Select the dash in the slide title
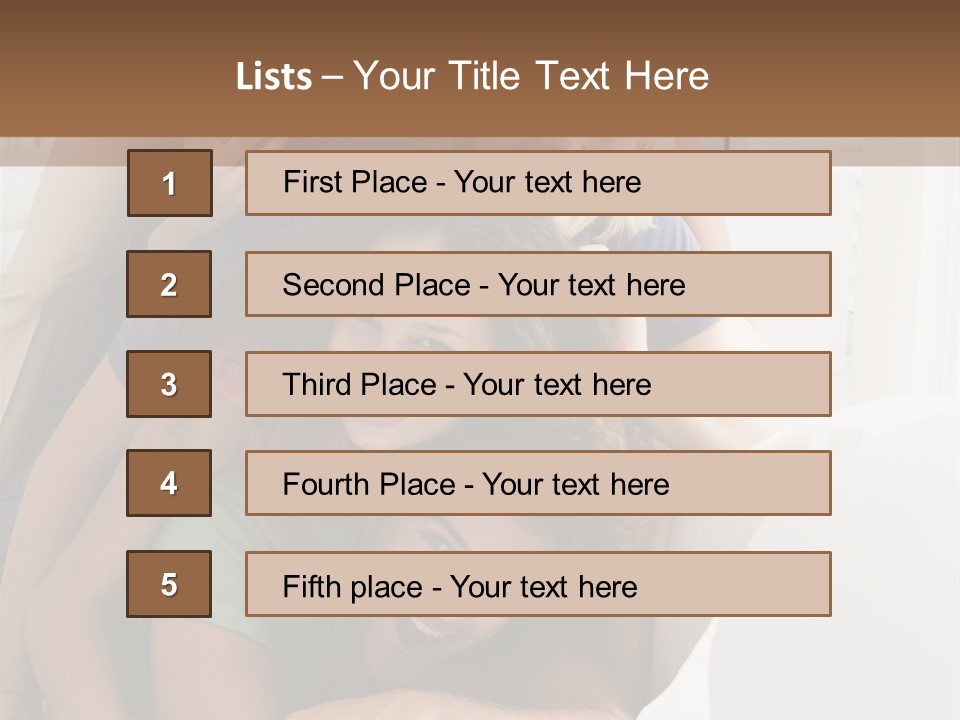This screenshot has height=720, width=960. (332, 78)
